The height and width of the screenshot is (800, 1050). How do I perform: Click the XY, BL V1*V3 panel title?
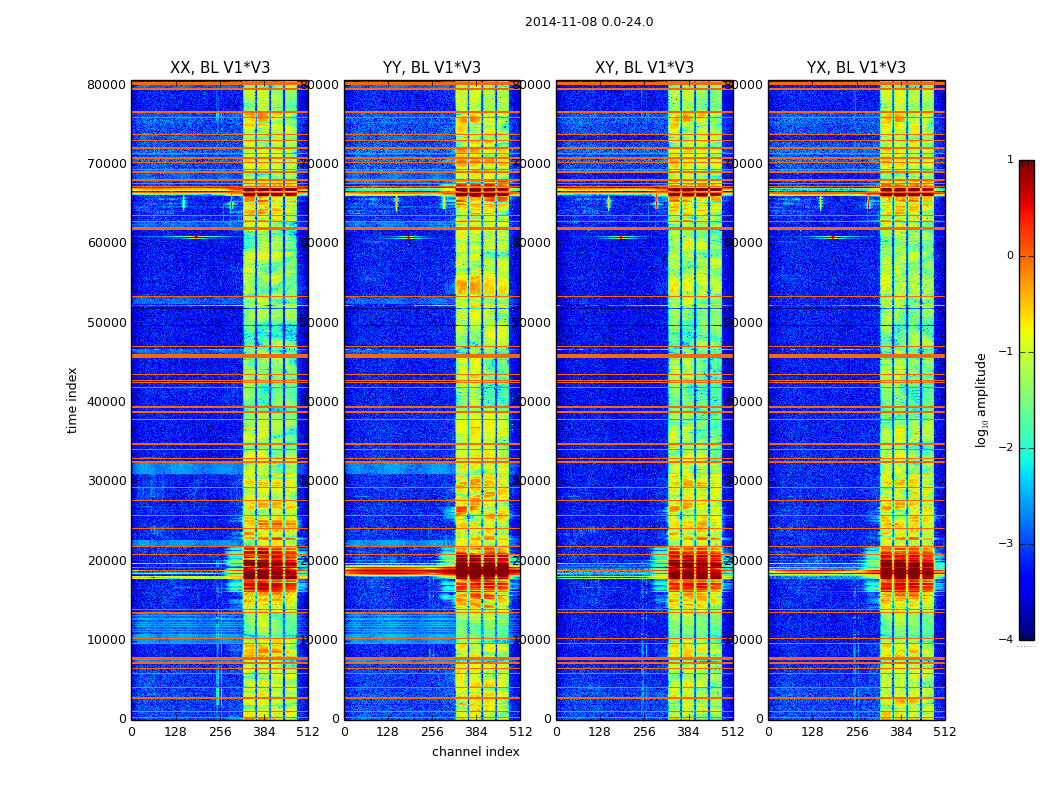pyautogui.click(x=644, y=68)
